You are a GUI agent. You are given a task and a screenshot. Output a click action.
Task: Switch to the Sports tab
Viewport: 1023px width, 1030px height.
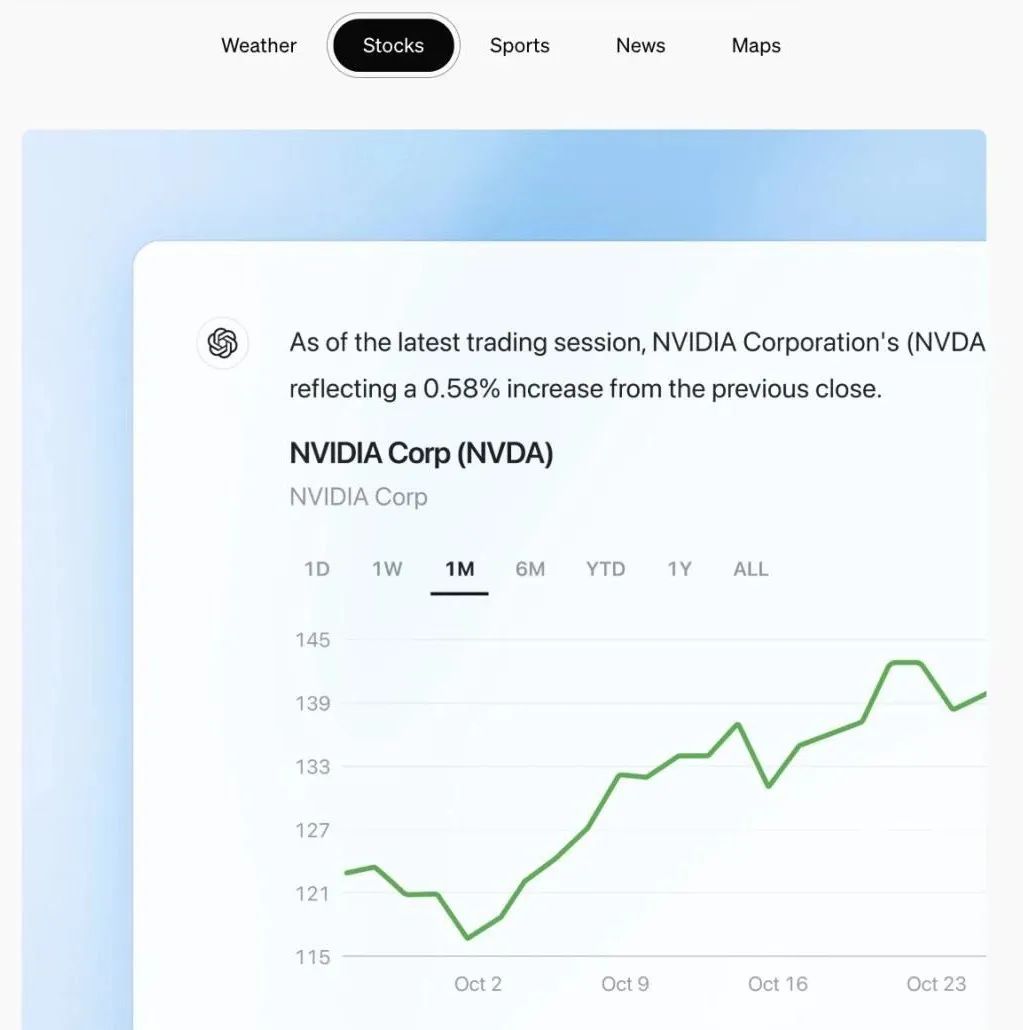(519, 46)
